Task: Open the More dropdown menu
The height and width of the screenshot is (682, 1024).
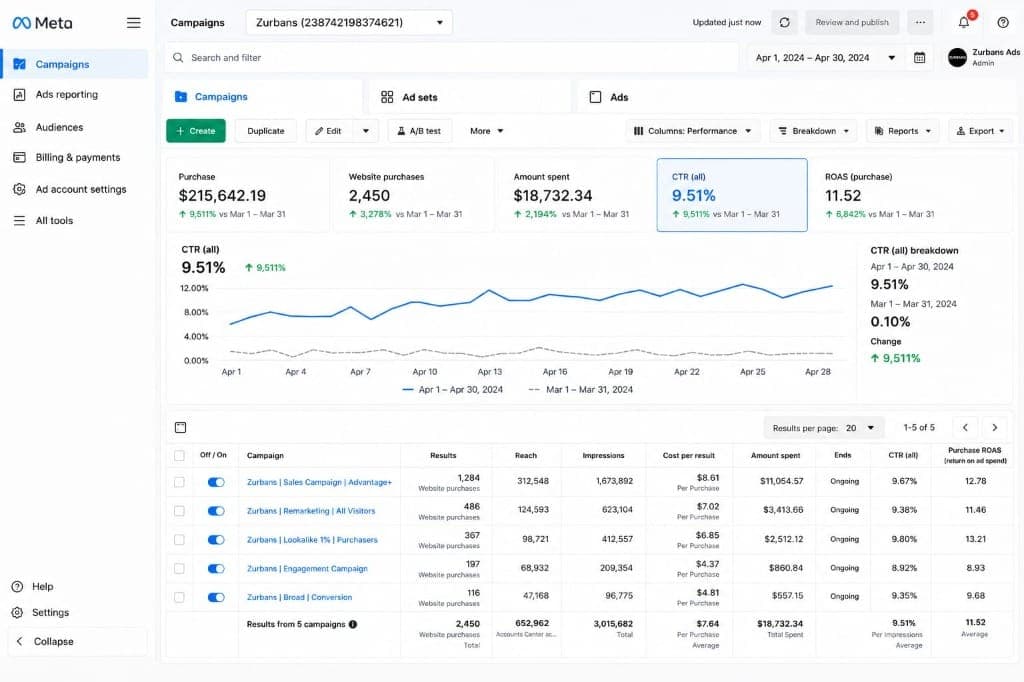Action: click(x=487, y=131)
